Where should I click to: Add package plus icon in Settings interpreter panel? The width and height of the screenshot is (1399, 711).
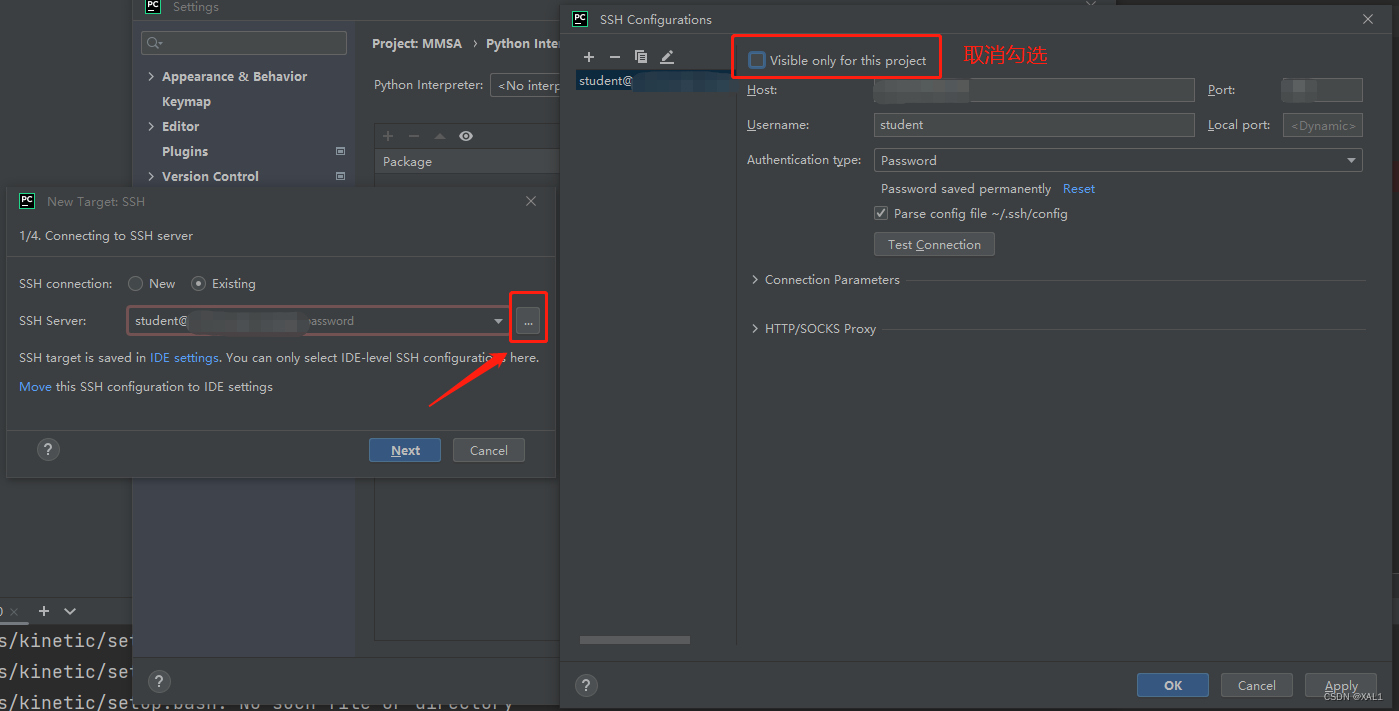pyautogui.click(x=388, y=136)
